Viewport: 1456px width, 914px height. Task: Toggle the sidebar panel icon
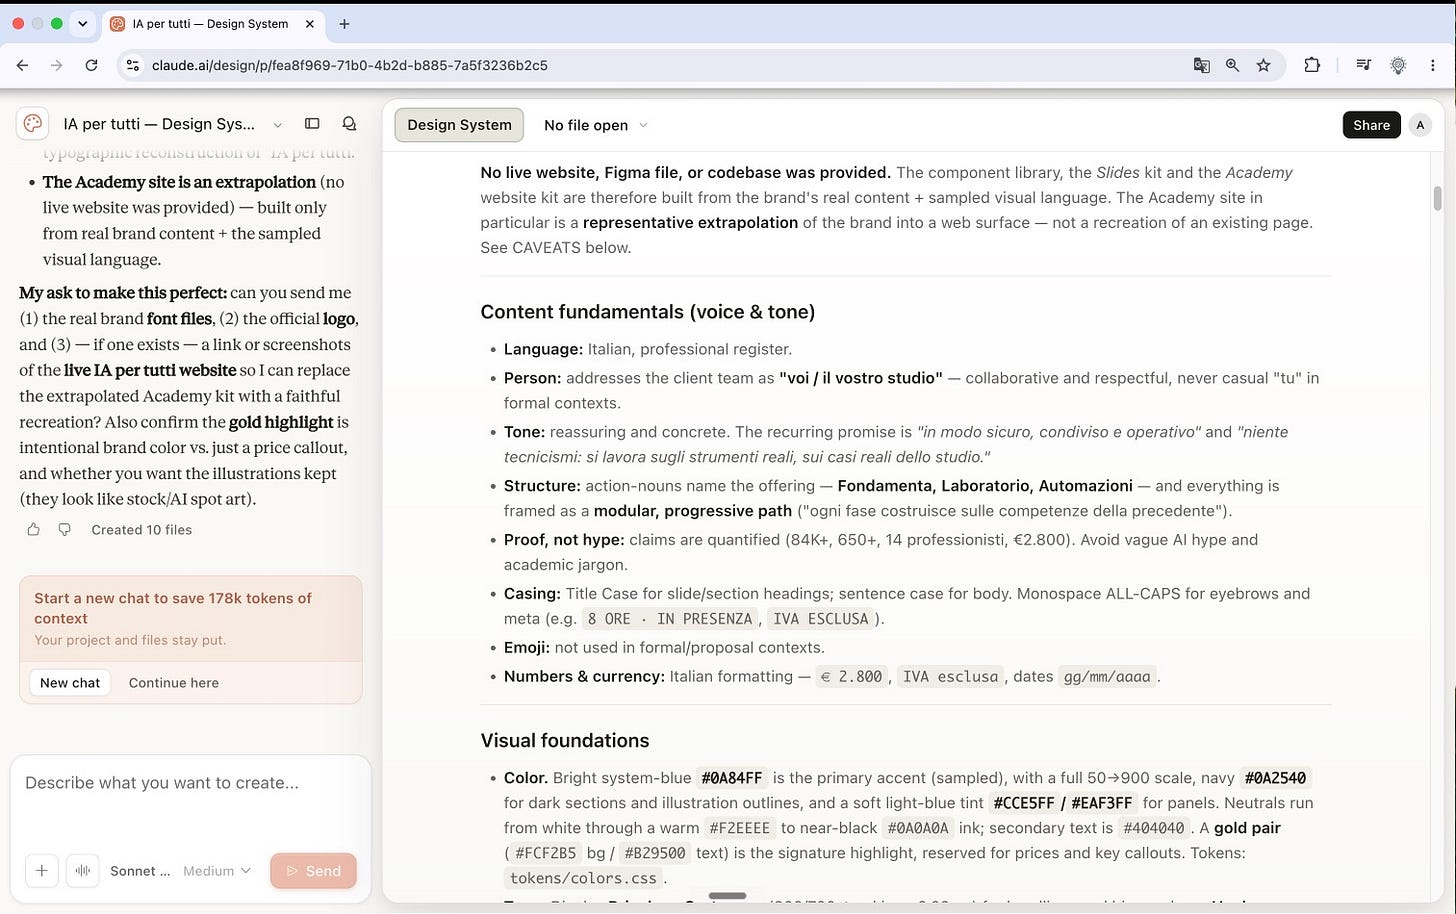312,124
